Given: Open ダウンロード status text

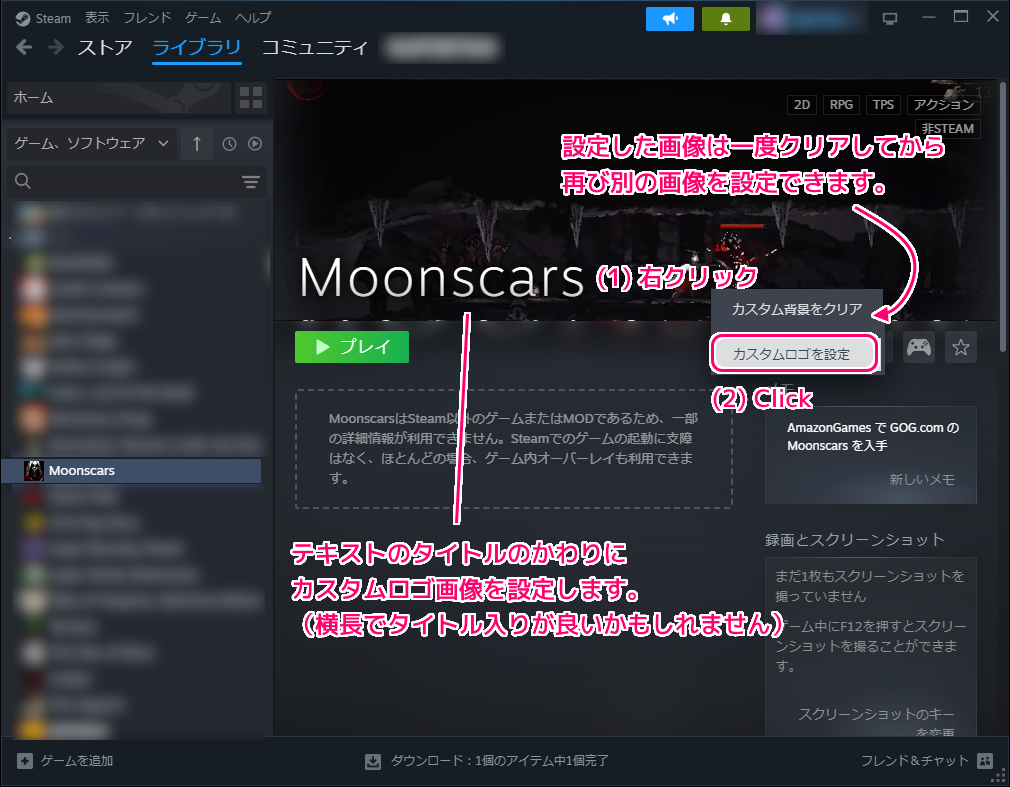Looking at the screenshot, I should click(500, 761).
